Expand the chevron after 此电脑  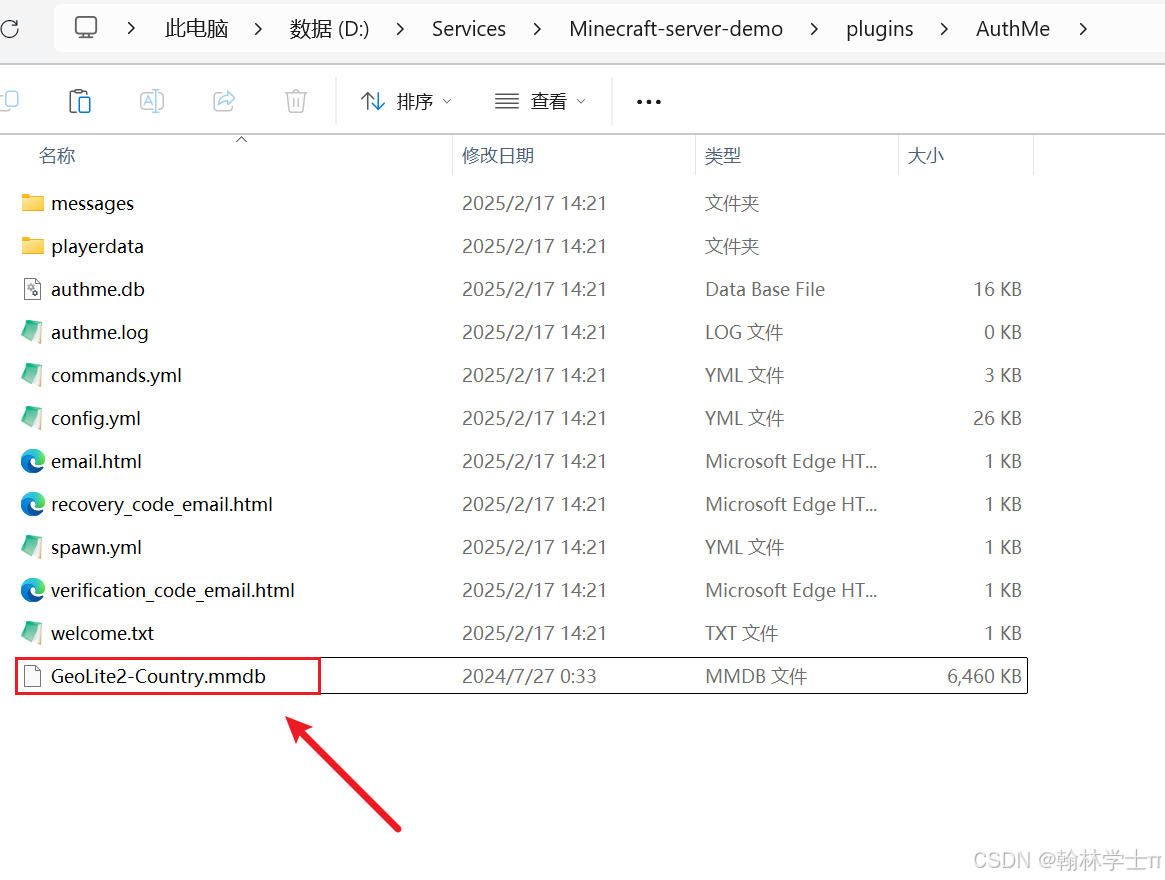coord(258,28)
